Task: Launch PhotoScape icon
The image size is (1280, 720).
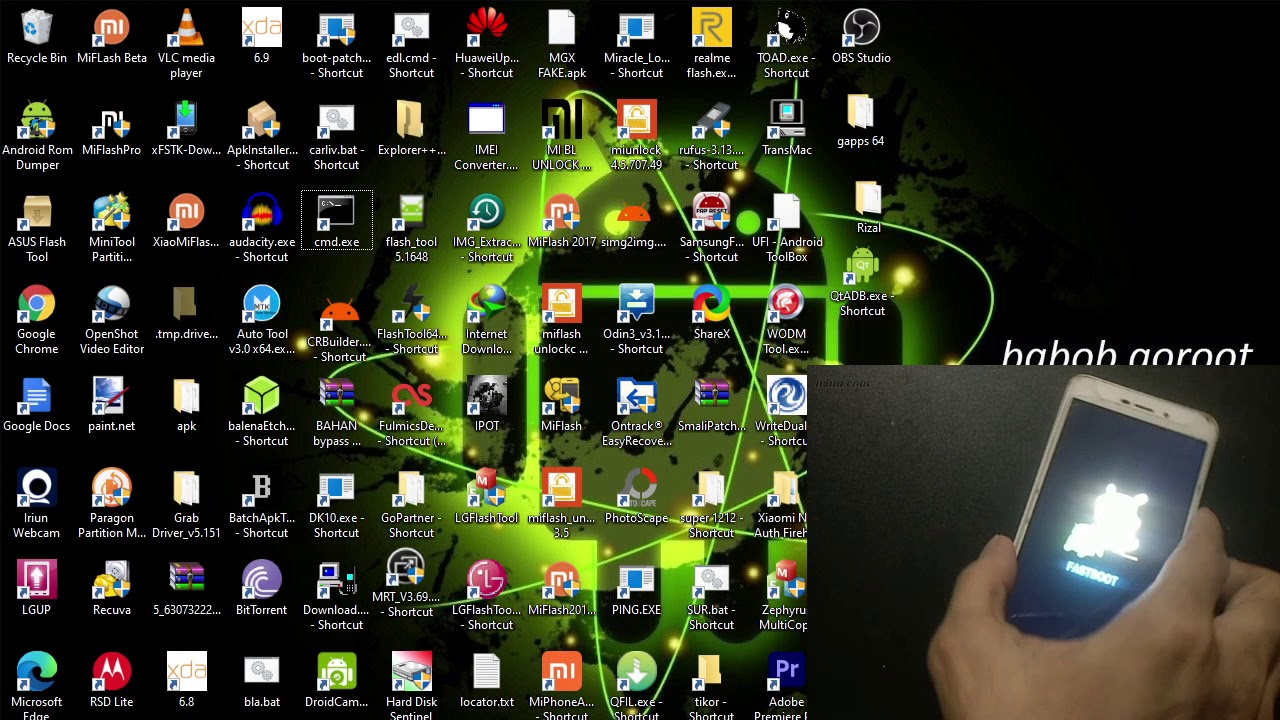Action: tap(636, 489)
